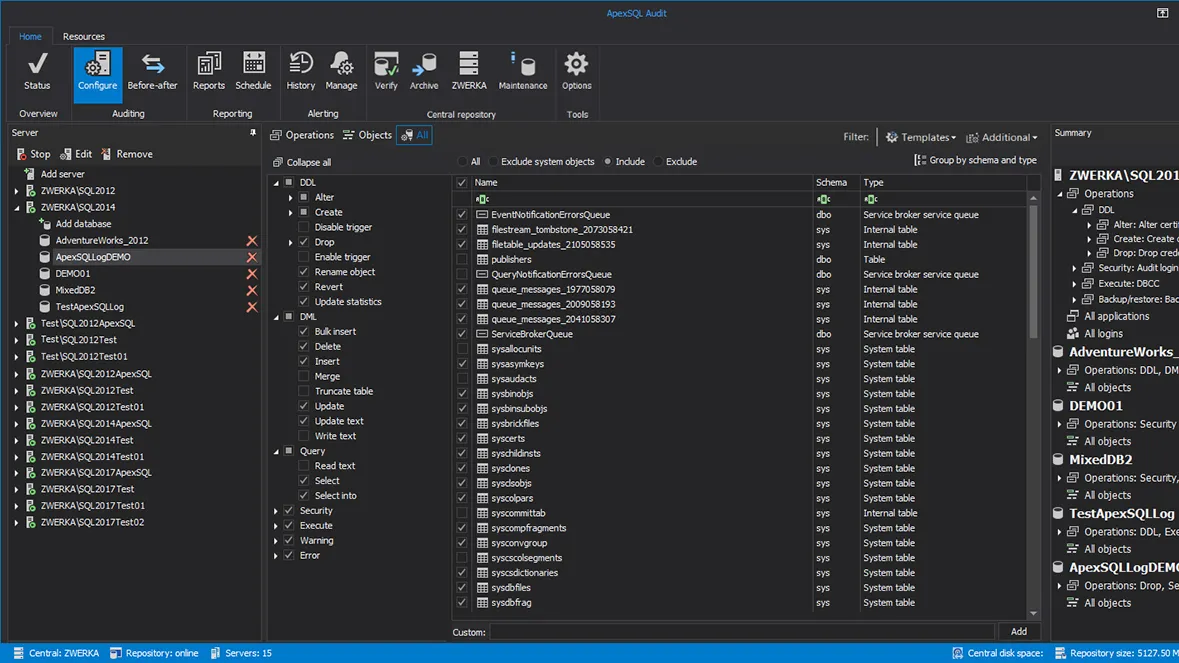Open the Templates filter dropdown
The width and height of the screenshot is (1179, 663).
tap(920, 137)
